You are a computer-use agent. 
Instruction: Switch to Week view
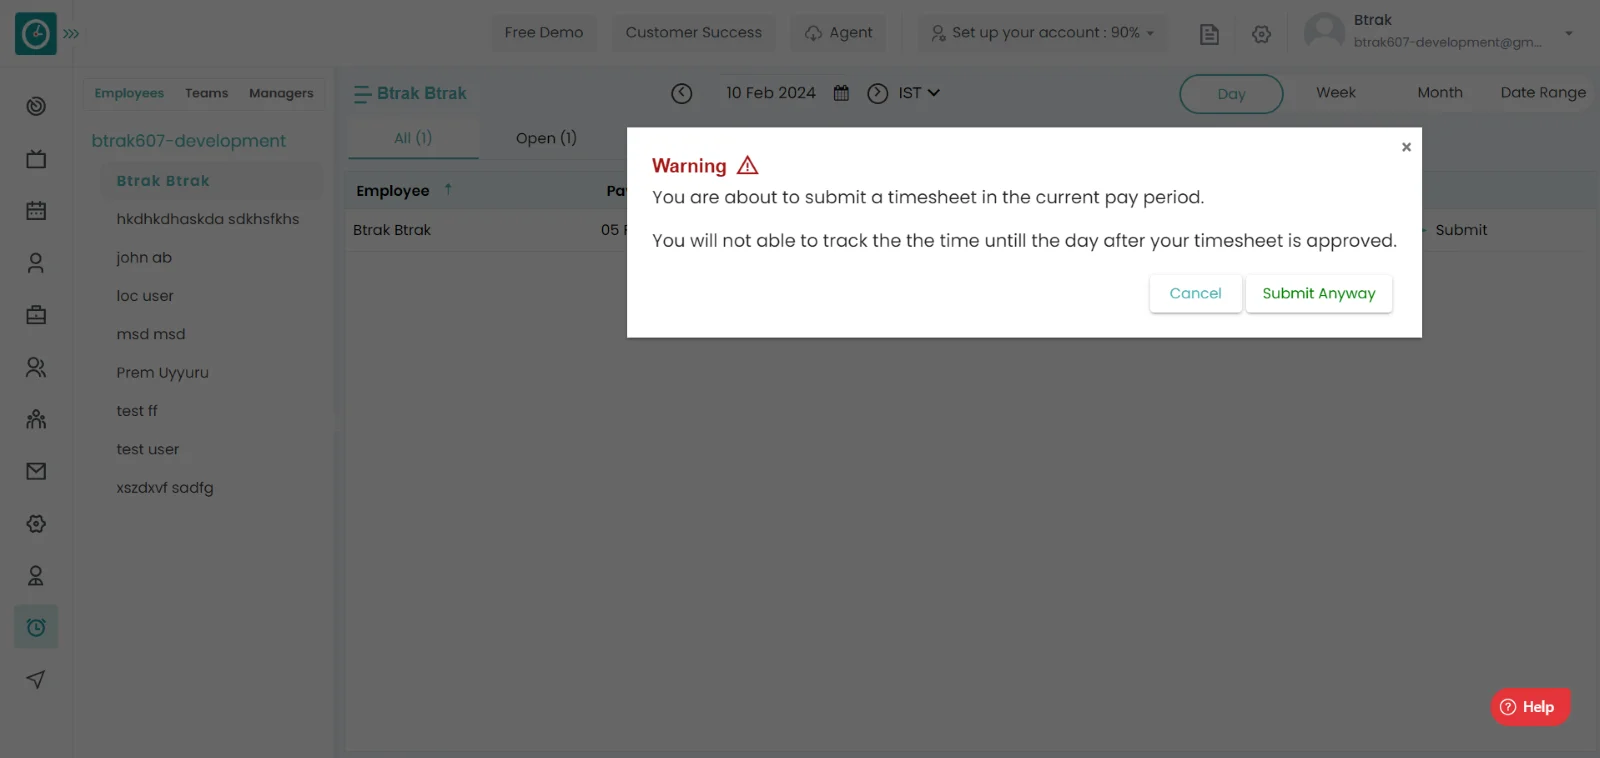1336,93
